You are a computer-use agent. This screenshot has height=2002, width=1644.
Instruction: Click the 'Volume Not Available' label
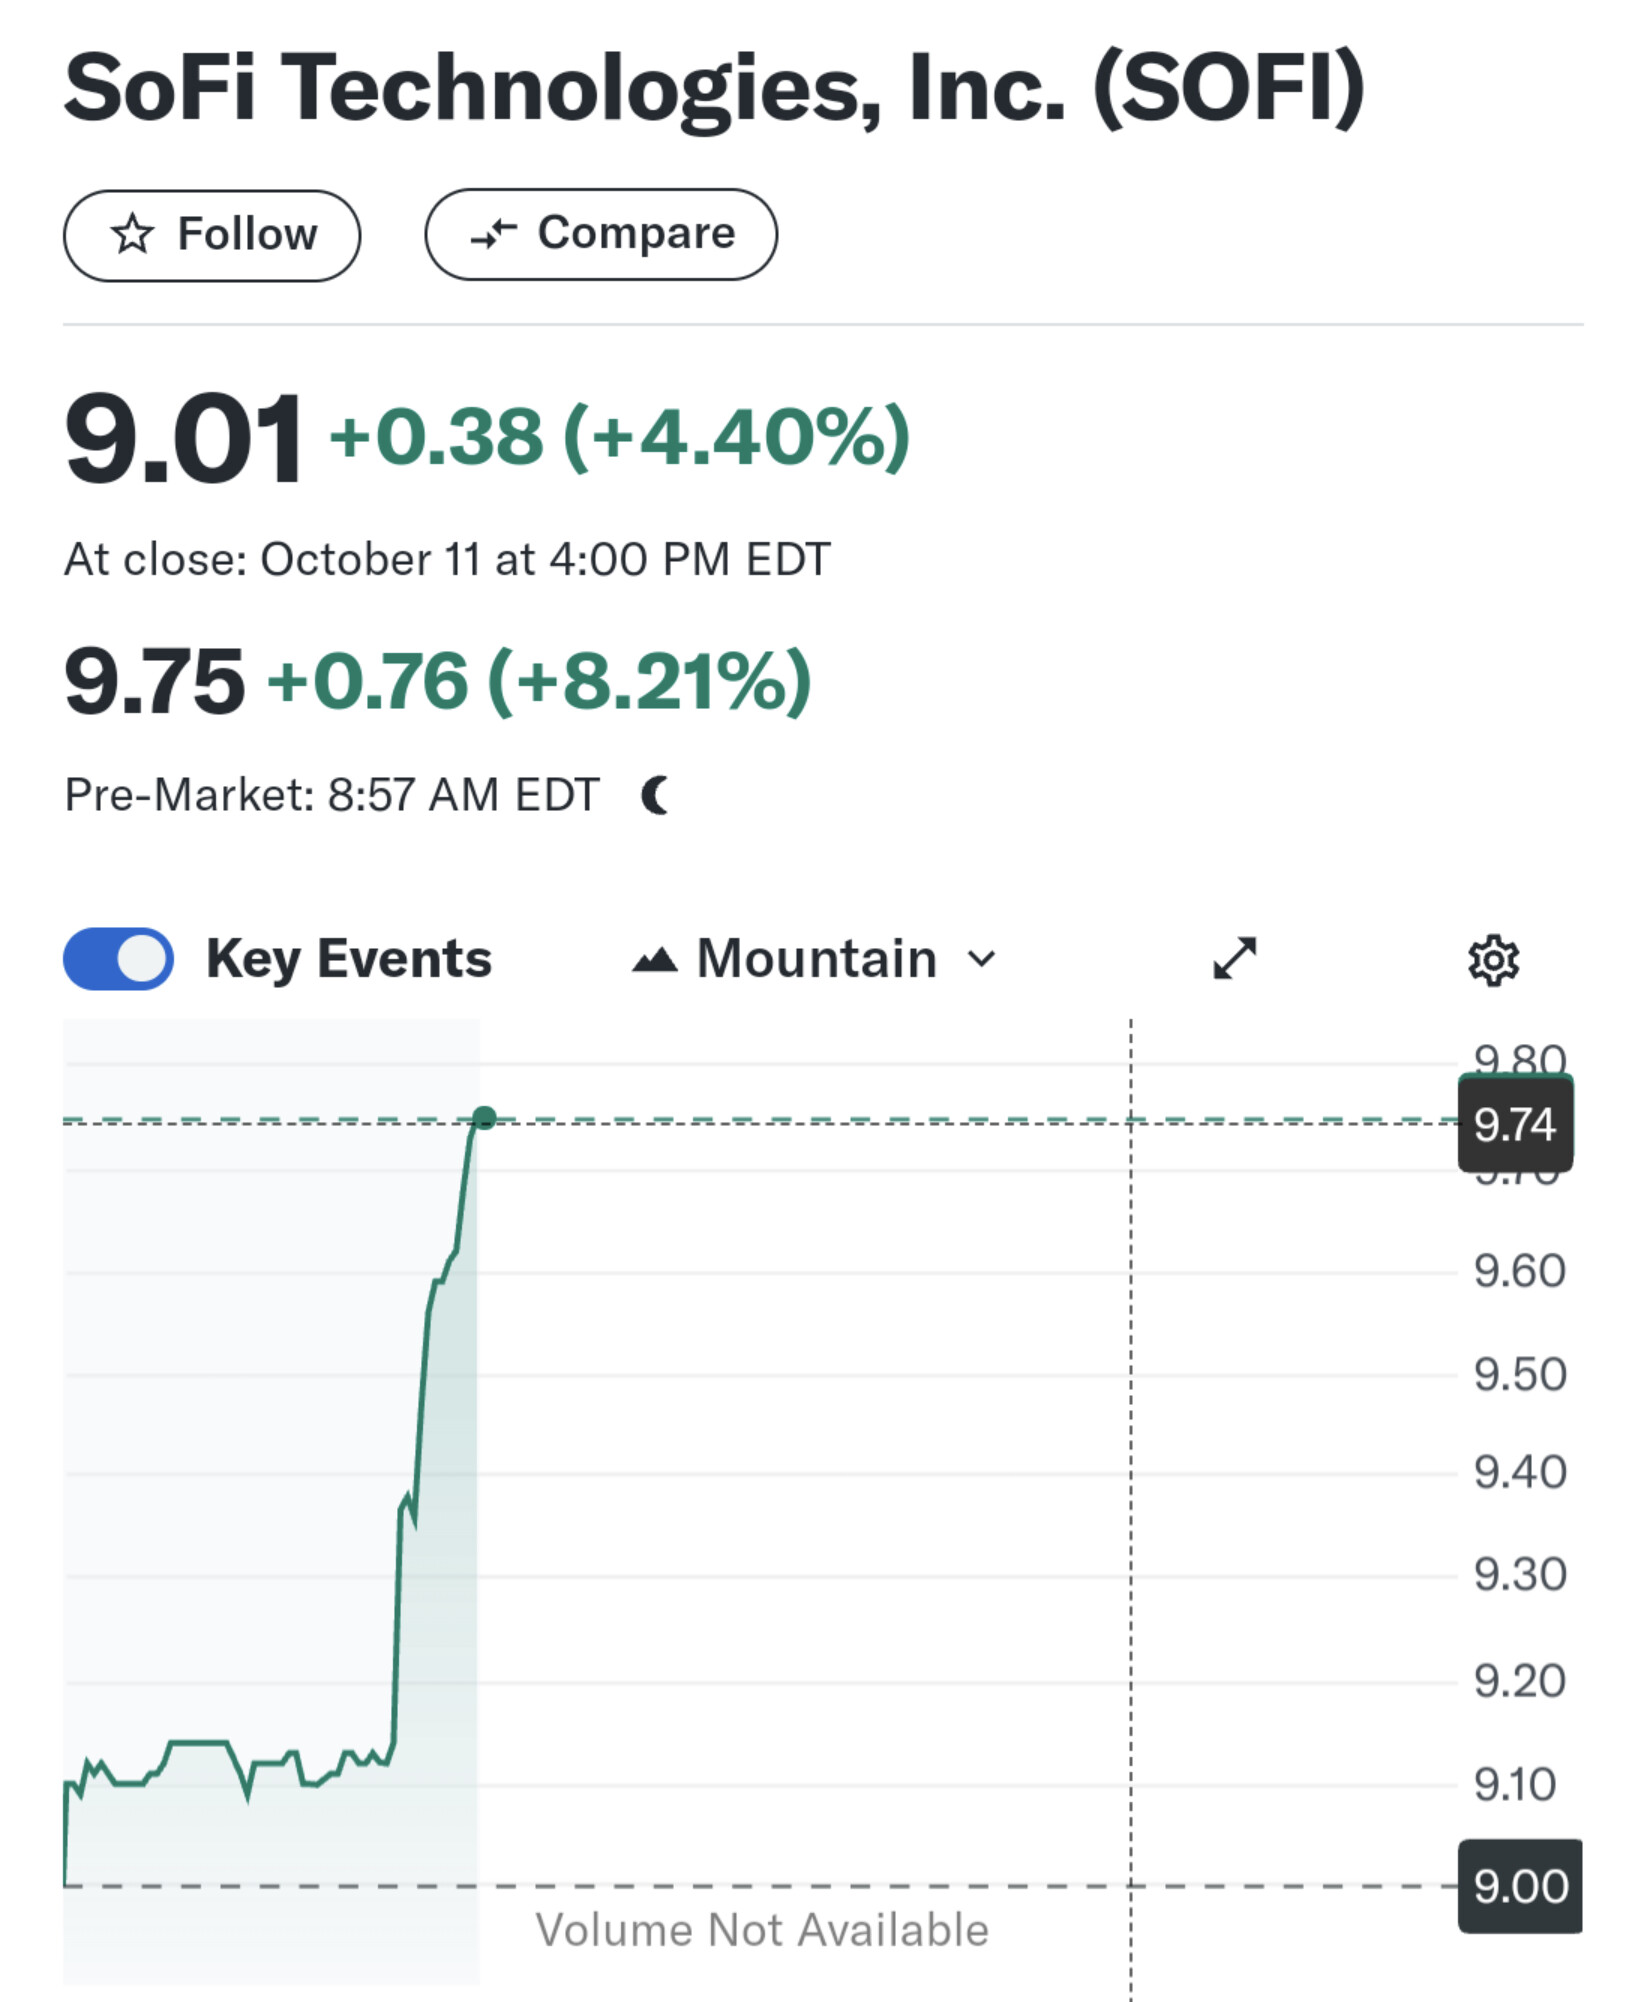point(762,1930)
